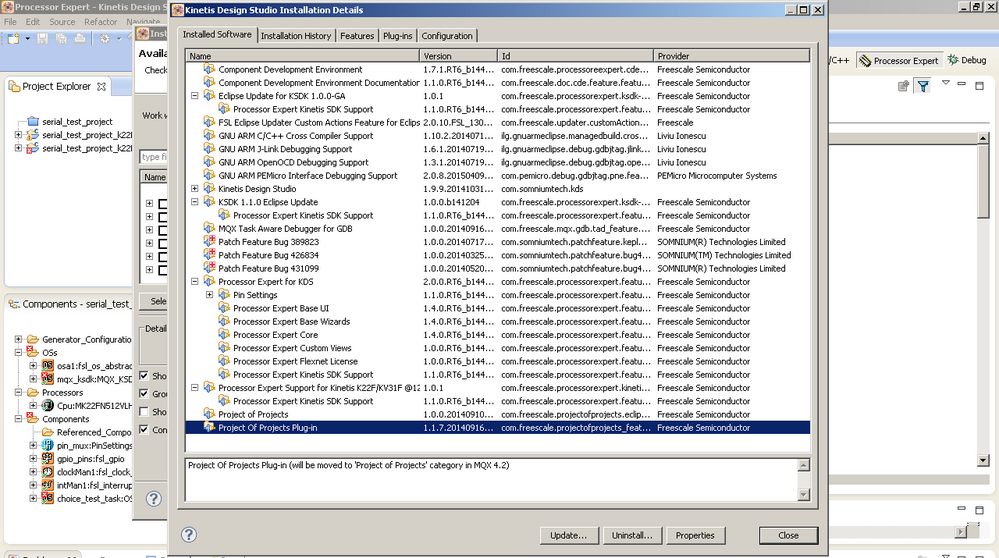999x558 pixels.
Task: Toggle the 'Gro' group checkbox in Install dialog
Action: click(144, 394)
